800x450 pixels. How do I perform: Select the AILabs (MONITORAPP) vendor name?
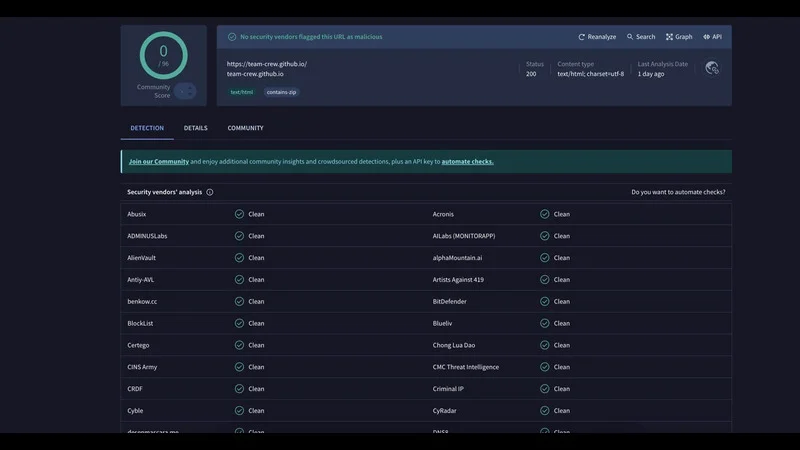(464, 236)
